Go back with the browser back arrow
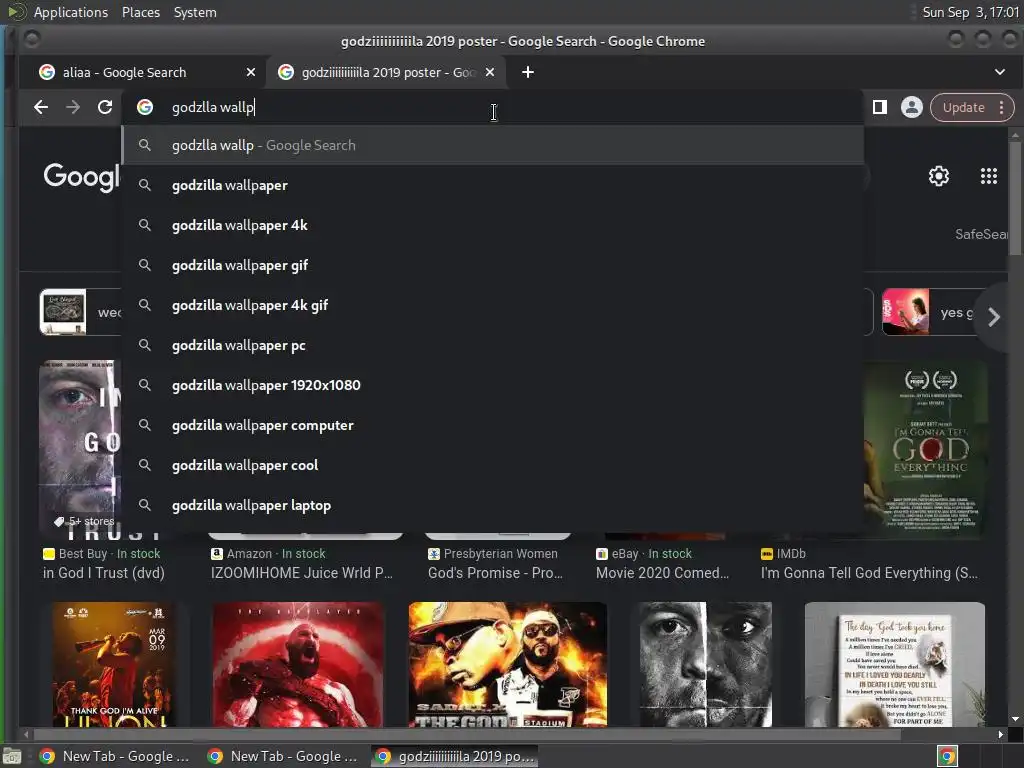Image resolution: width=1024 pixels, height=768 pixels. pyautogui.click(x=40, y=107)
